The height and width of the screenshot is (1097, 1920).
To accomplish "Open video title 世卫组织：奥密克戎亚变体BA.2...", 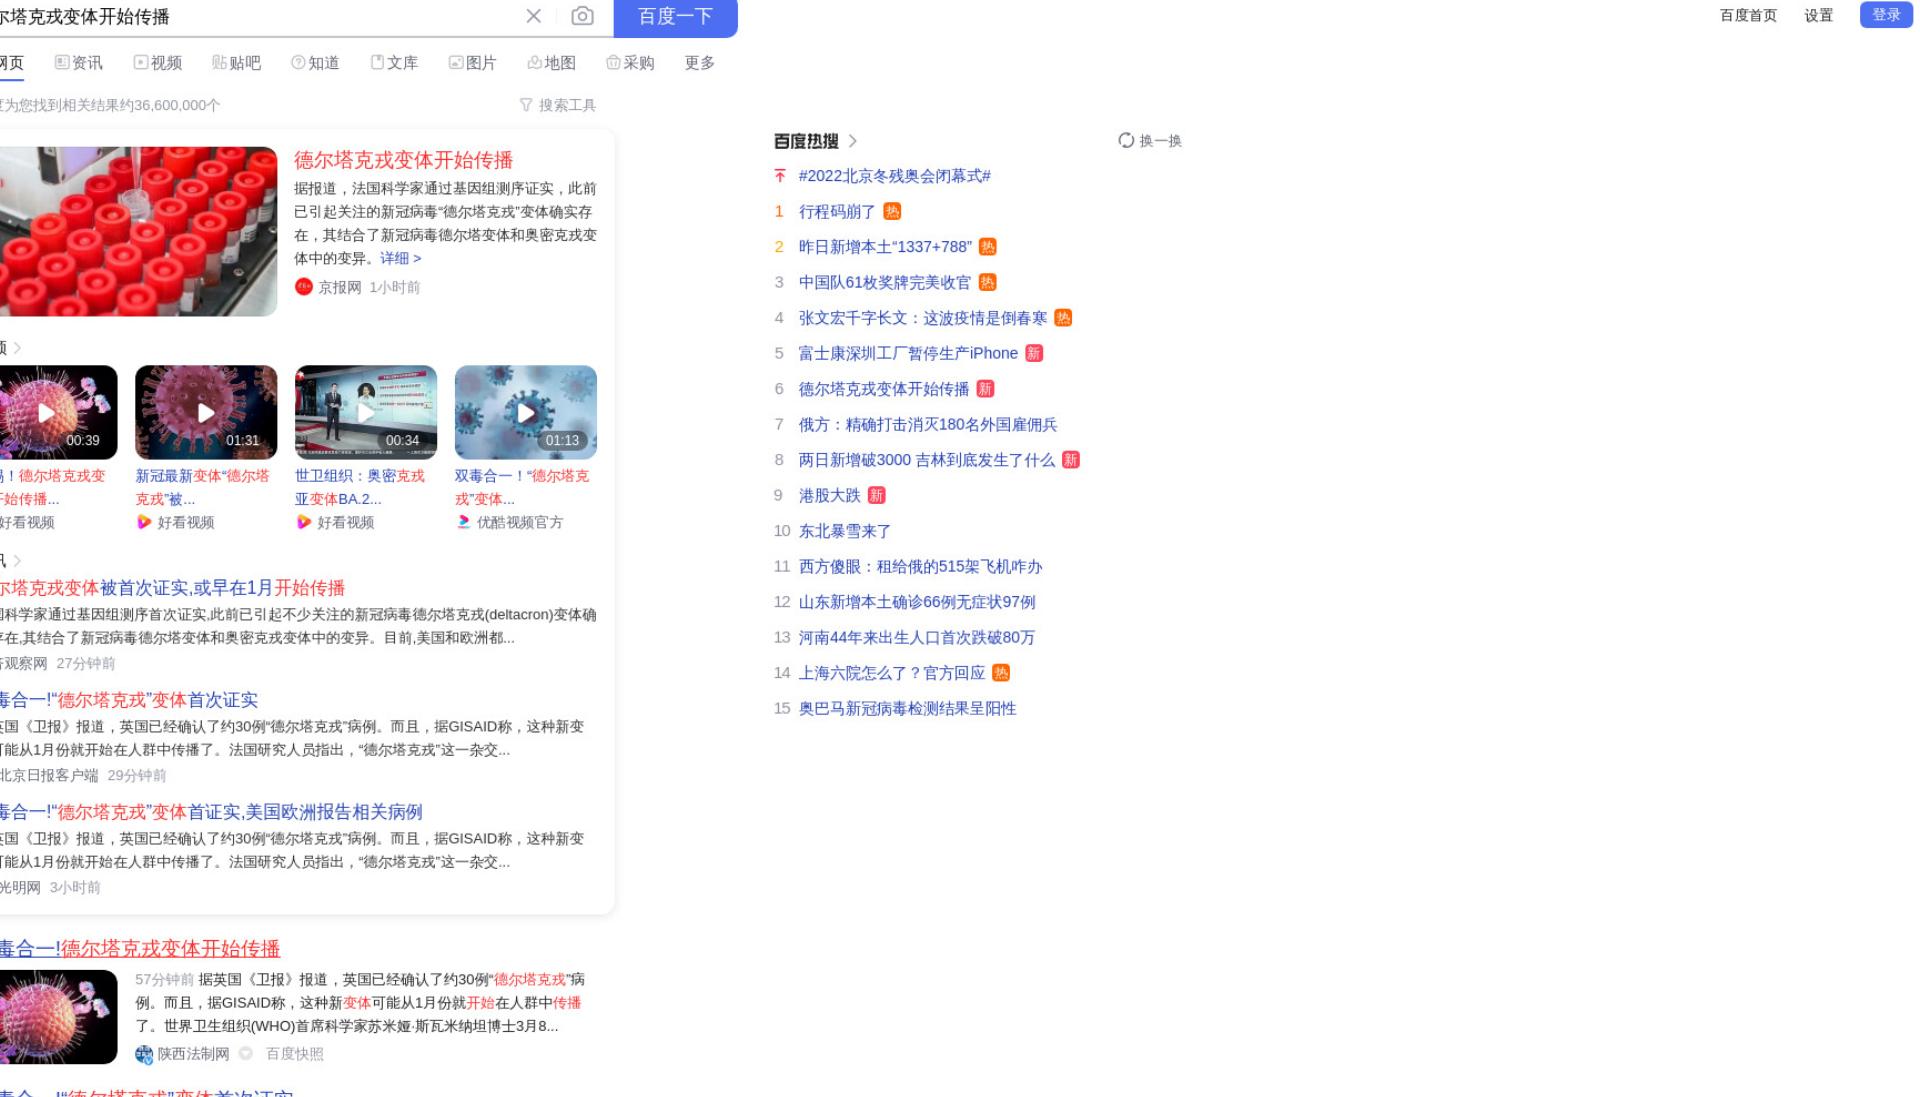I will [360, 487].
